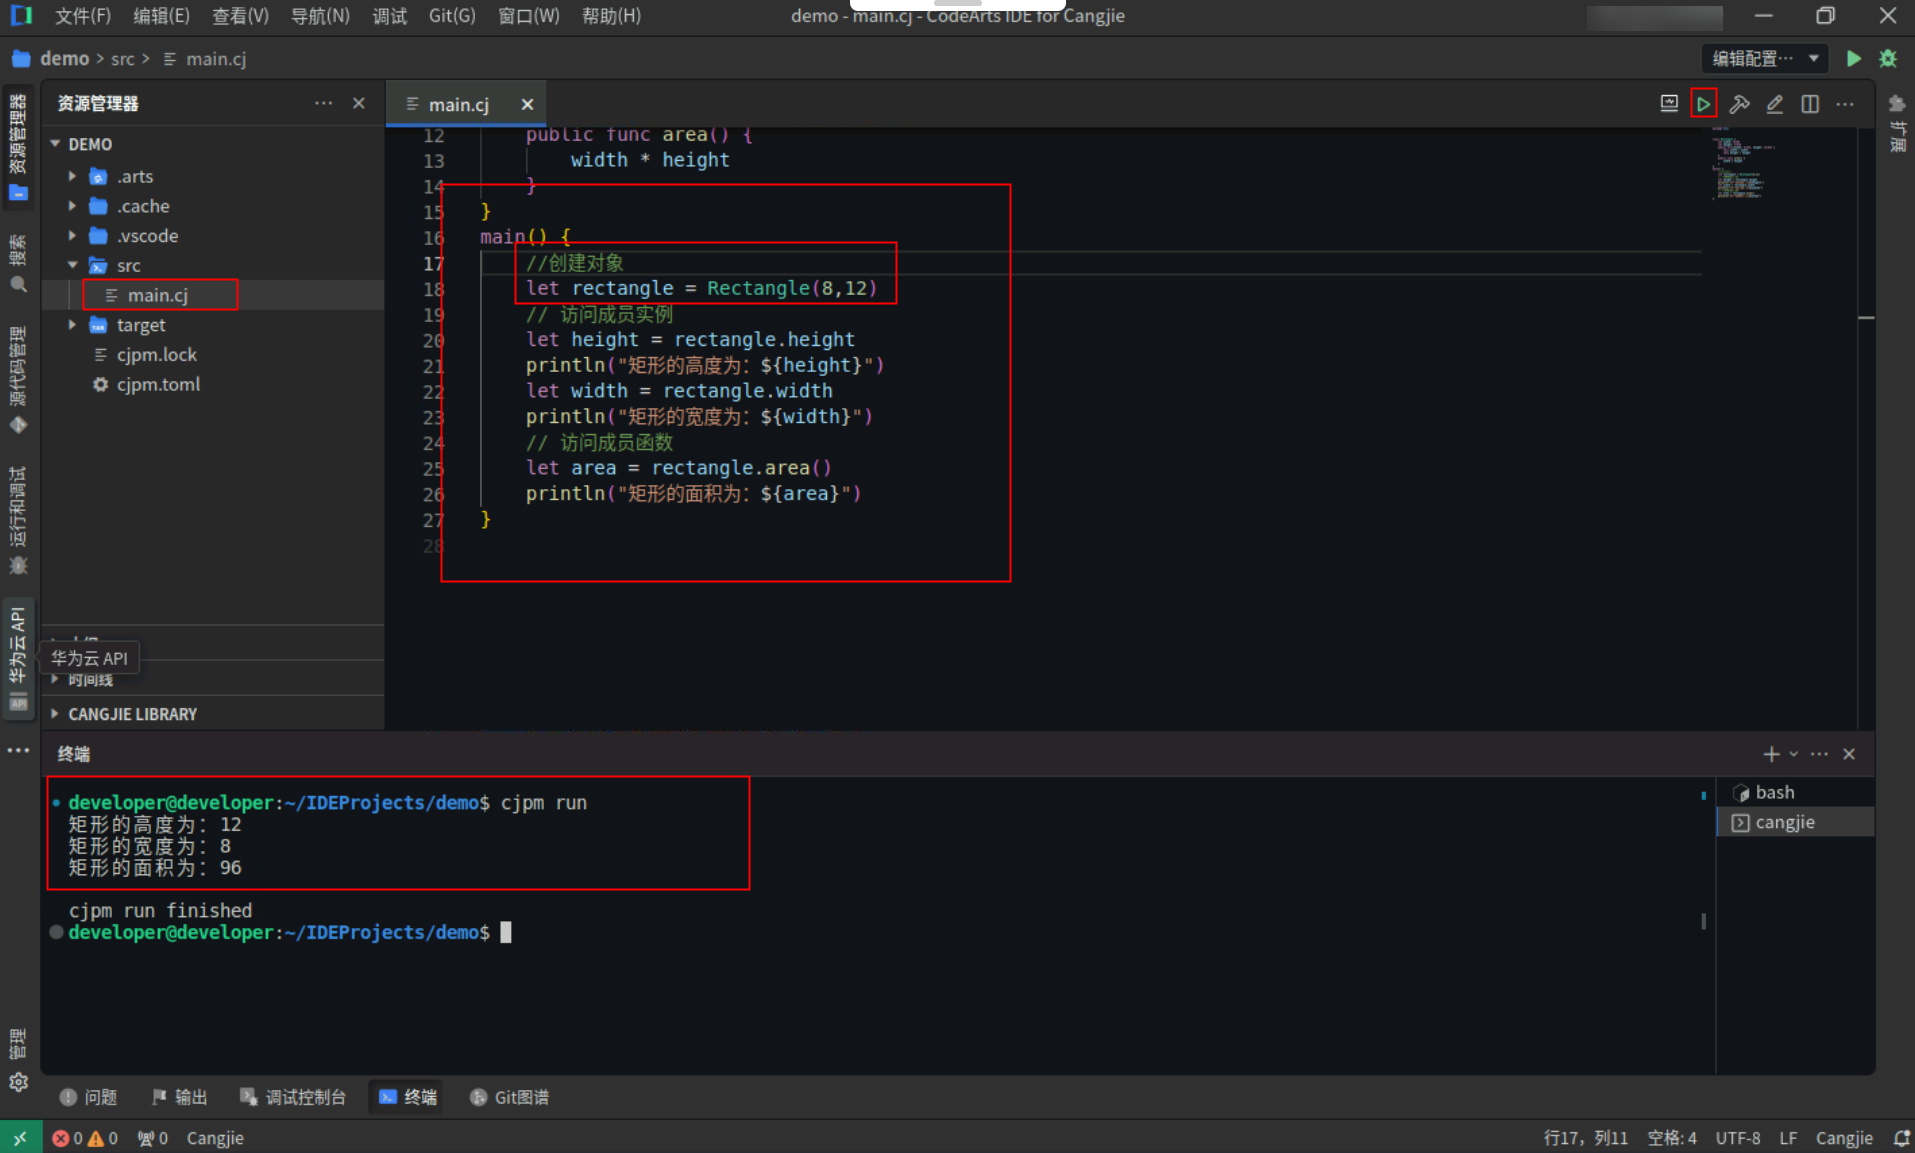Open the Edit menu
The height and width of the screenshot is (1153, 1915).
coord(161,16)
